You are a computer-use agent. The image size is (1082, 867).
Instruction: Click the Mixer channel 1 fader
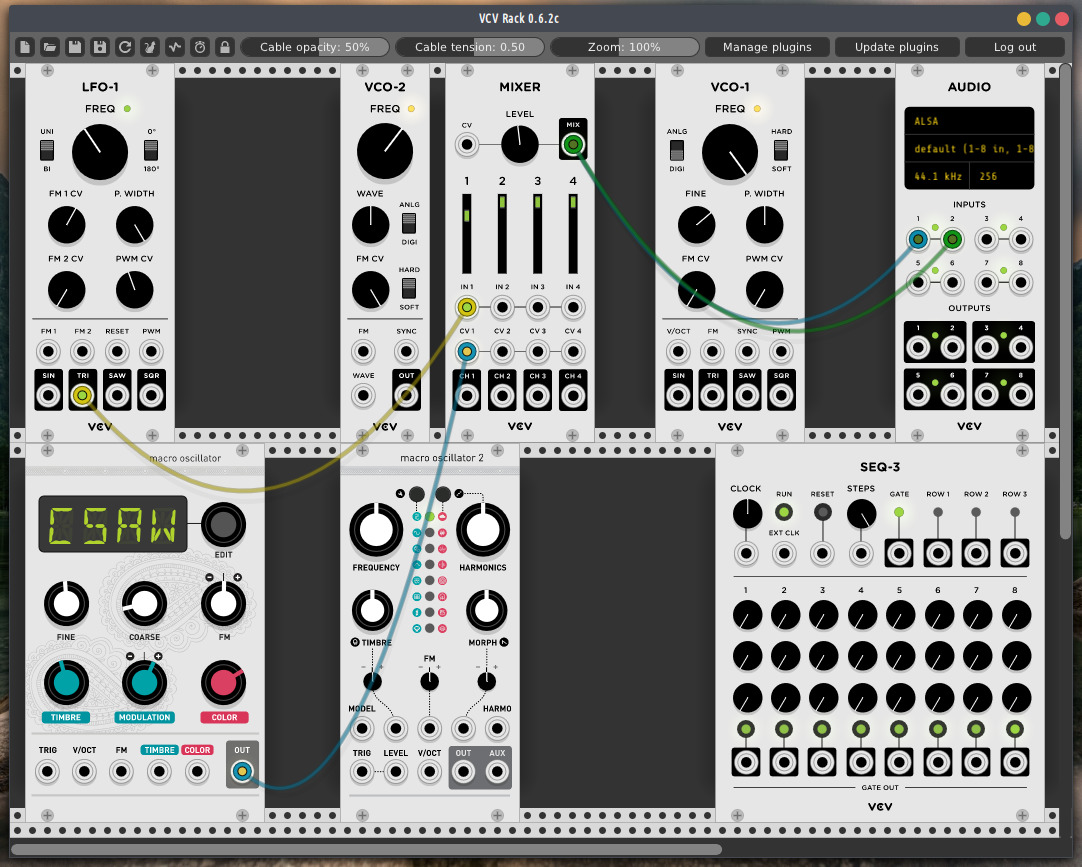[466, 234]
